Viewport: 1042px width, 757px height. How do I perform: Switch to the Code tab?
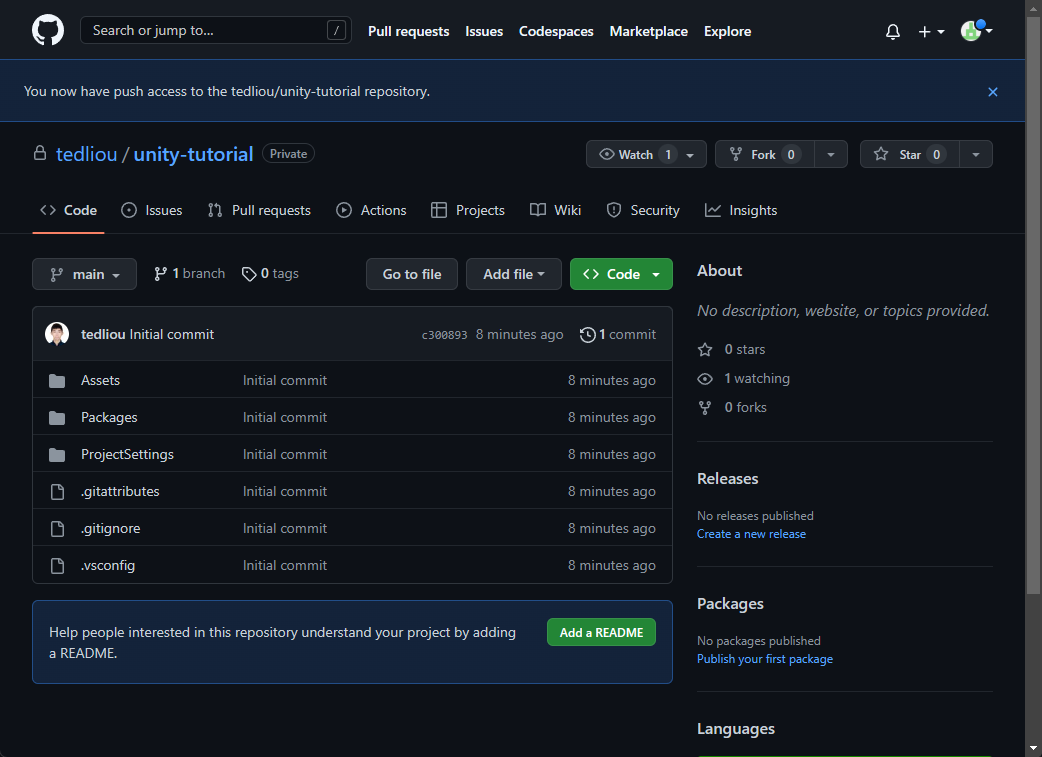pyautogui.click(x=68, y=210)
